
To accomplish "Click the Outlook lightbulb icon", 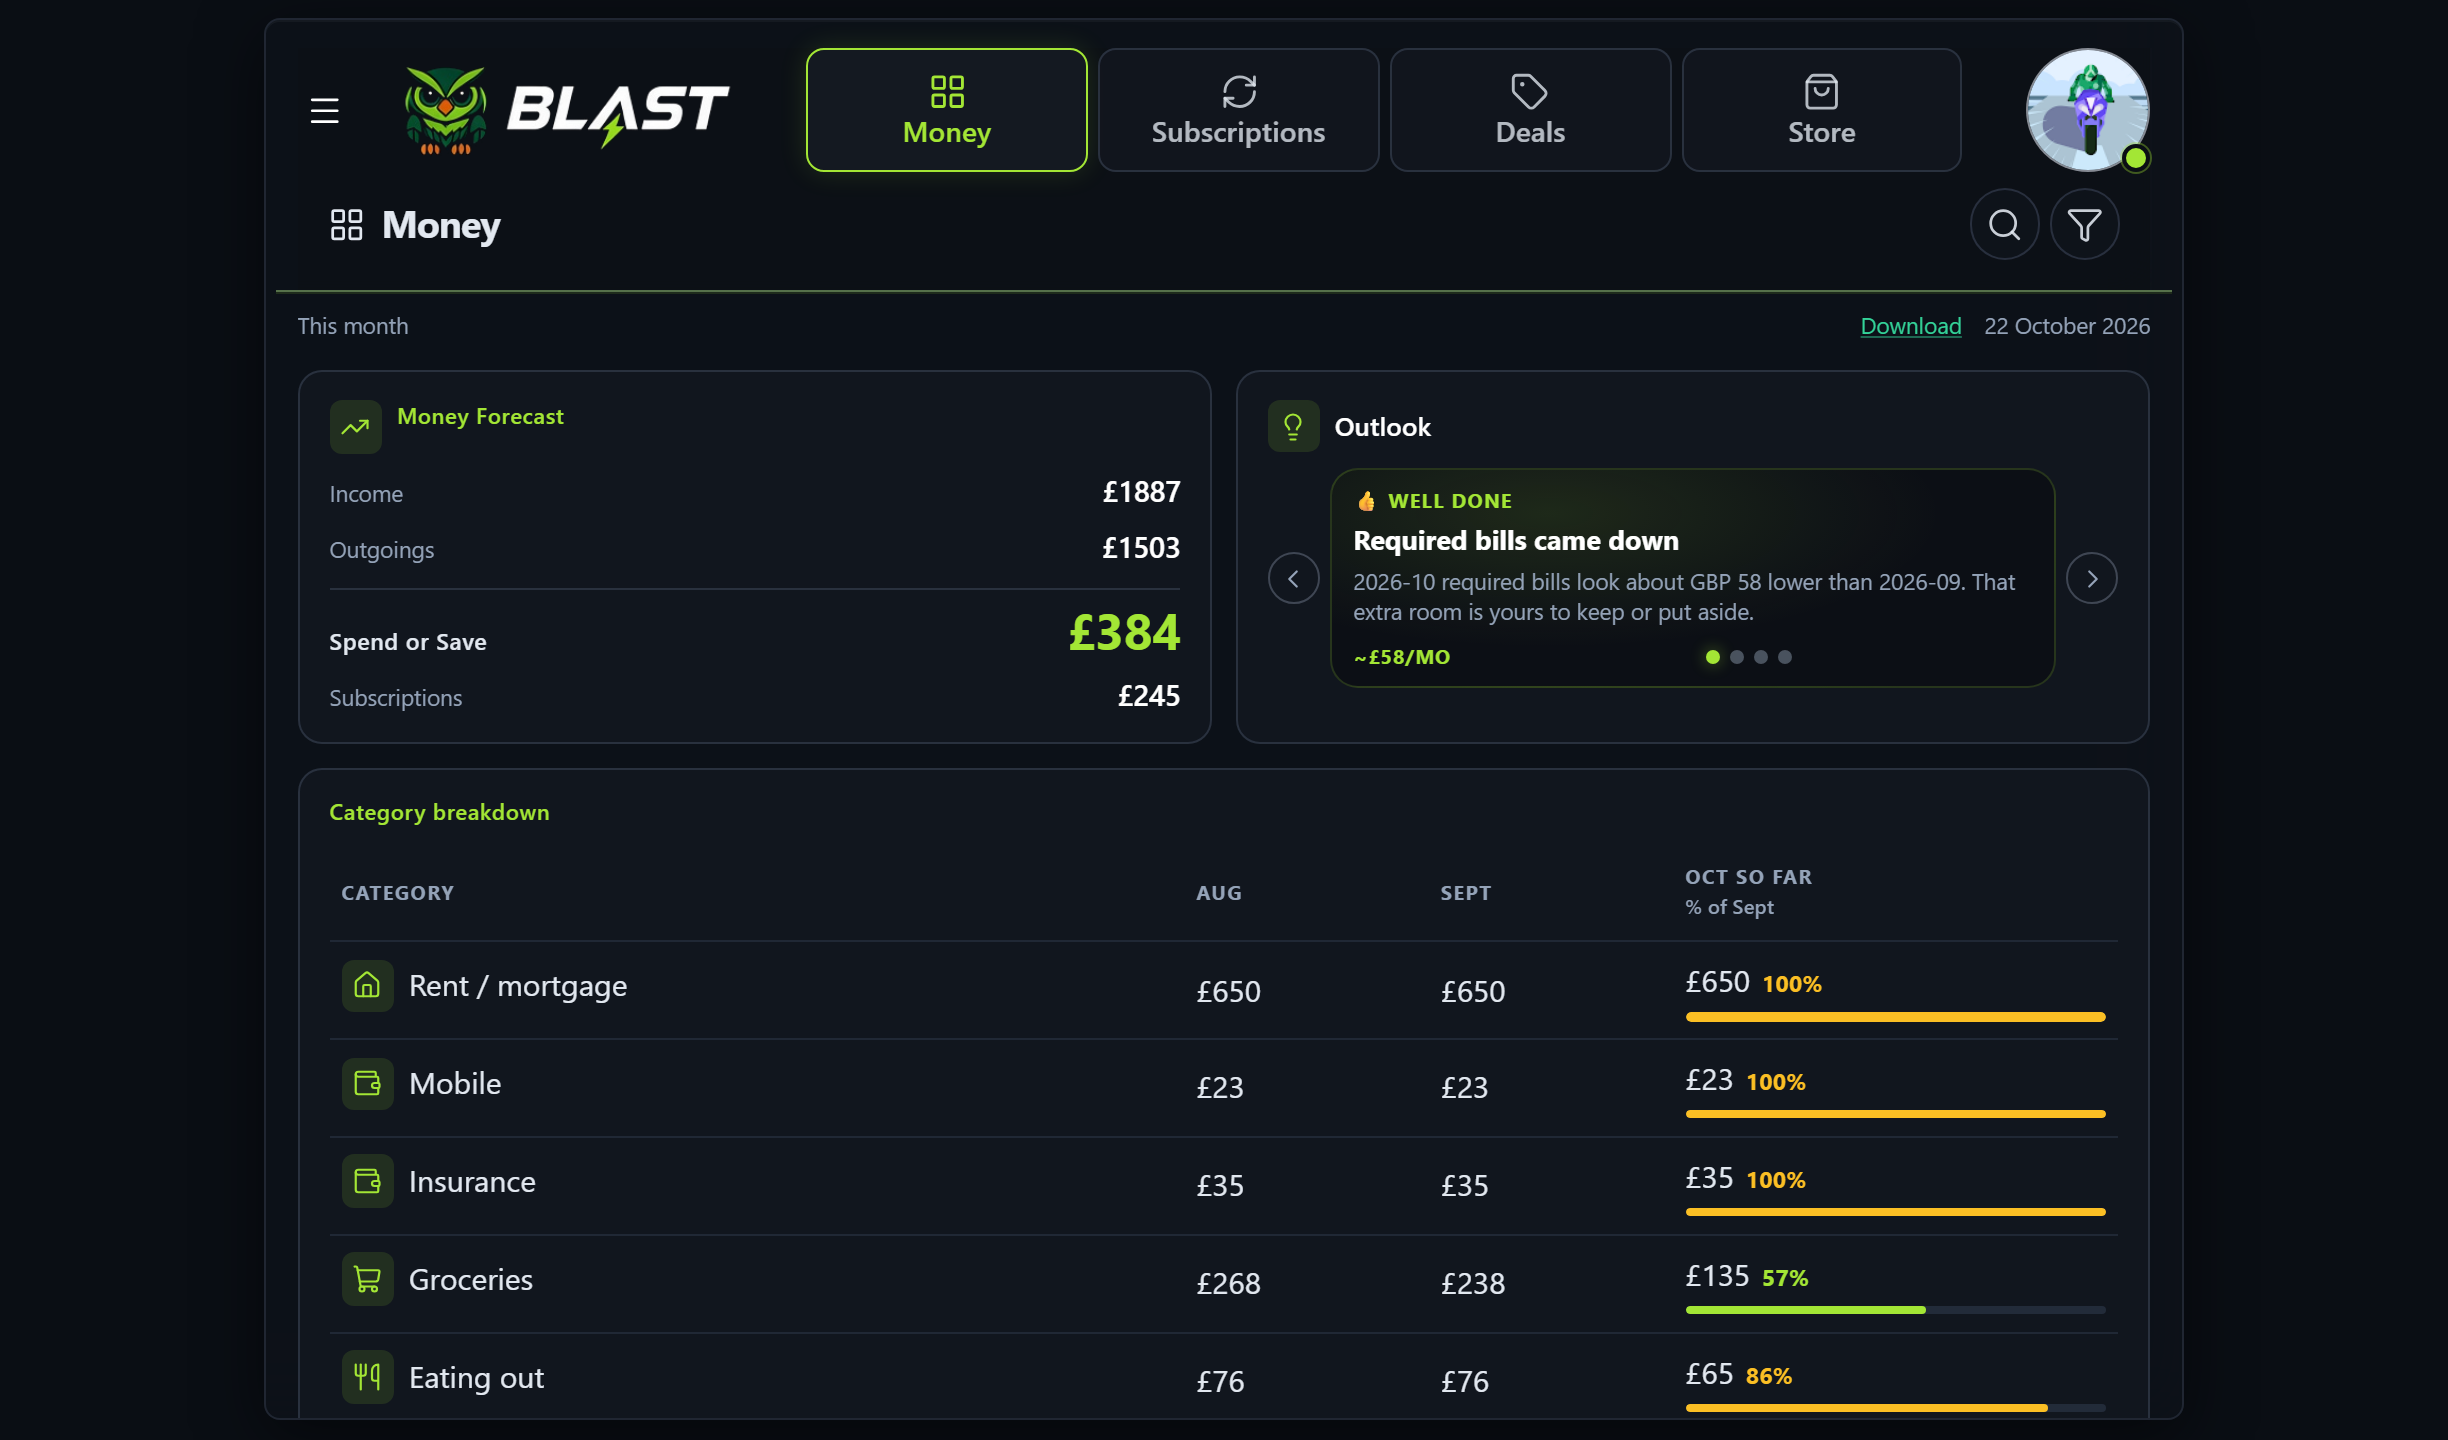I will (1293, 427).
